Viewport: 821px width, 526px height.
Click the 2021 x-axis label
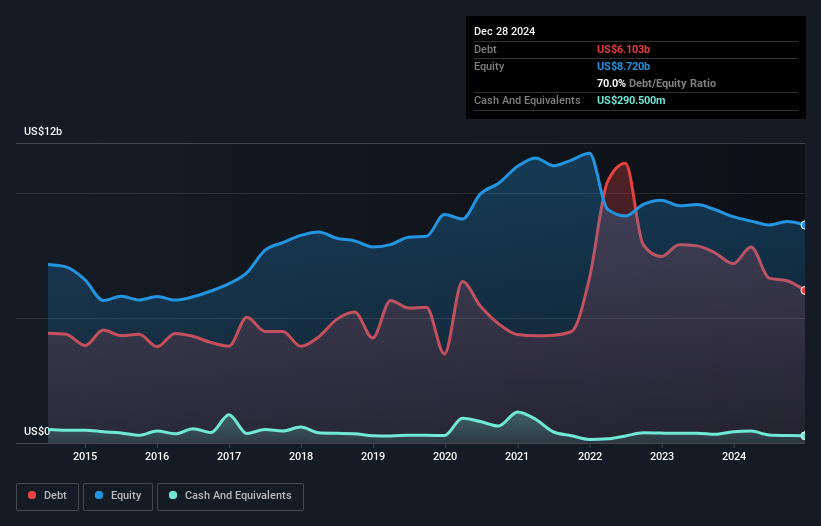[x=517, y=456]
